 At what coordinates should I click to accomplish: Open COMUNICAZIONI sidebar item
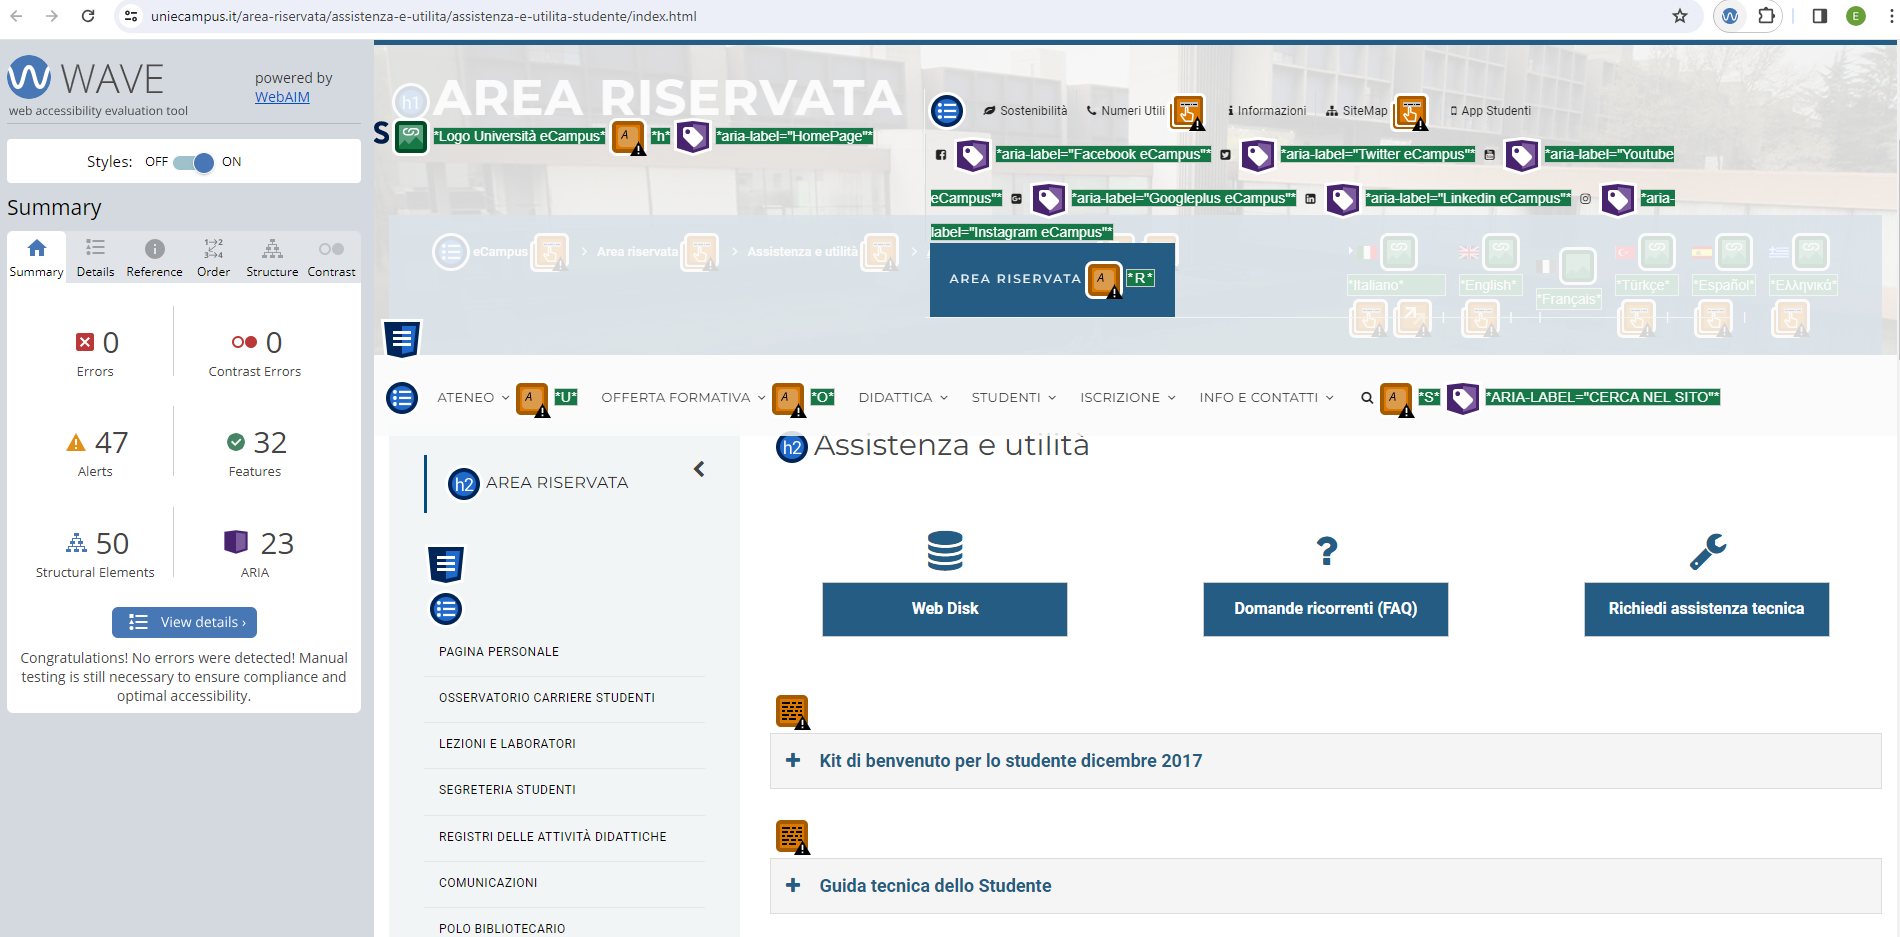pos(488,883)
